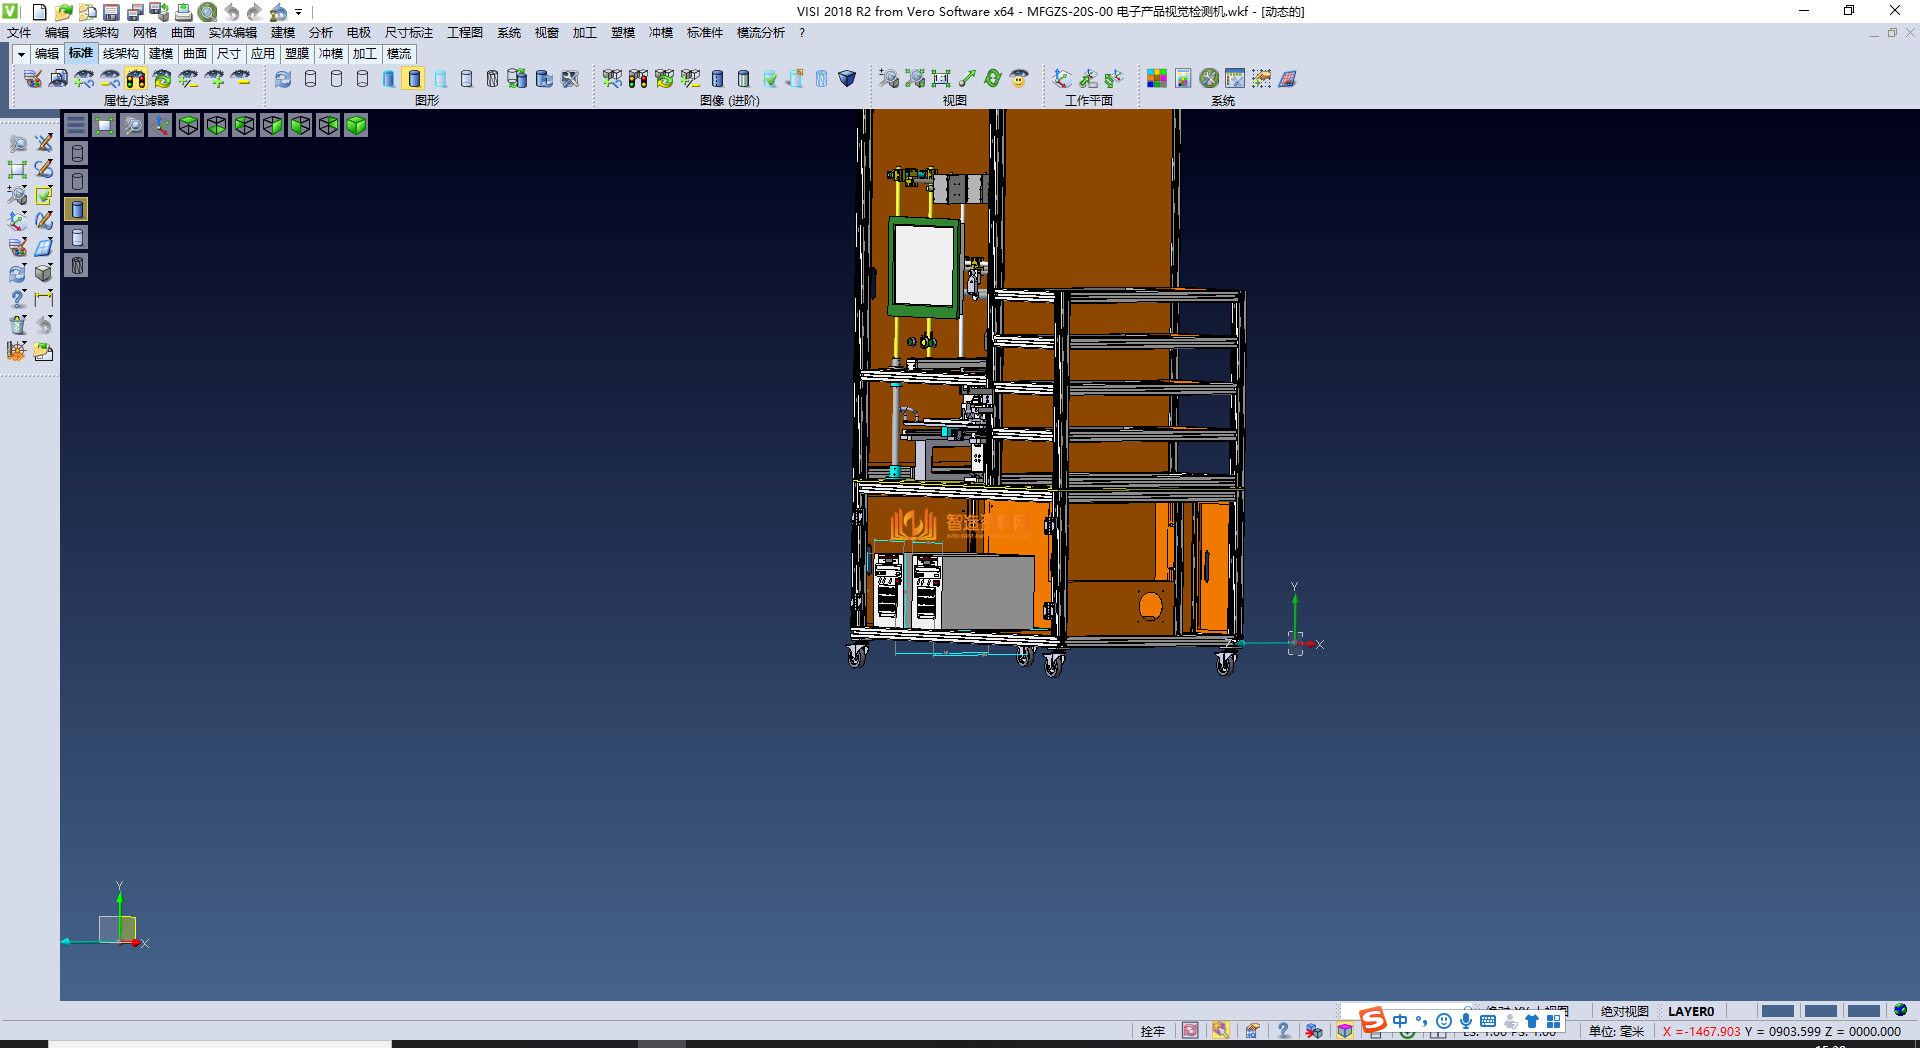Click the smiley eye icon in 视图 group
The image size is (1920, 1048).
pyautogui.click(x=1019, y=79)
